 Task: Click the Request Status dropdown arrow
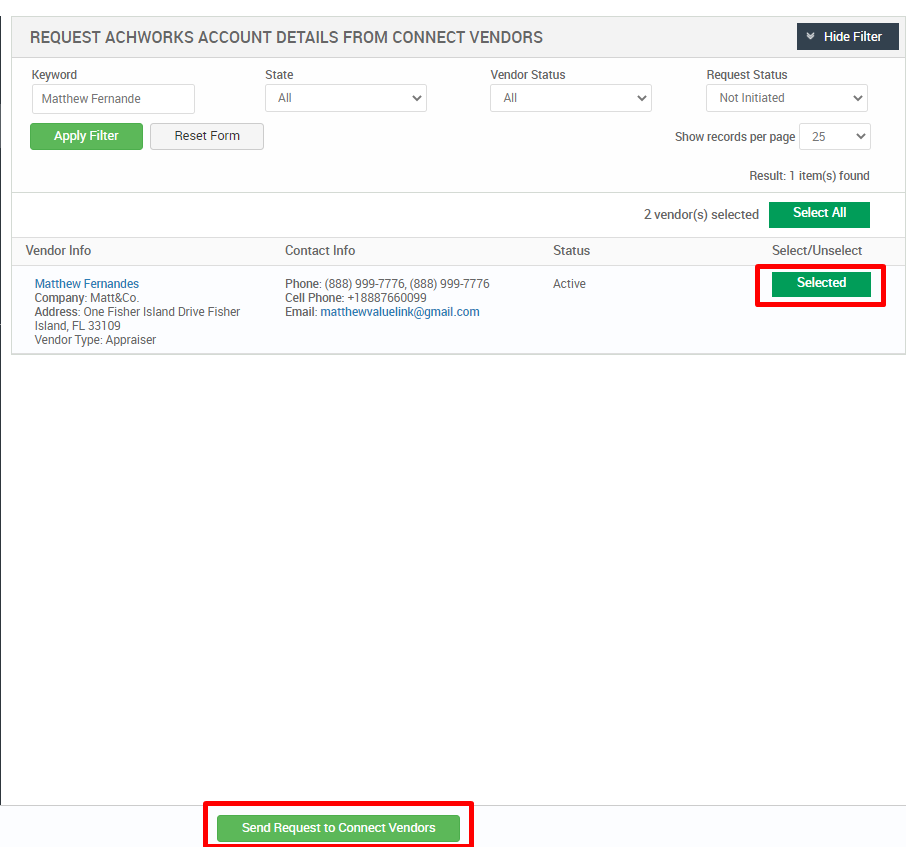click(x=858, y=98)
